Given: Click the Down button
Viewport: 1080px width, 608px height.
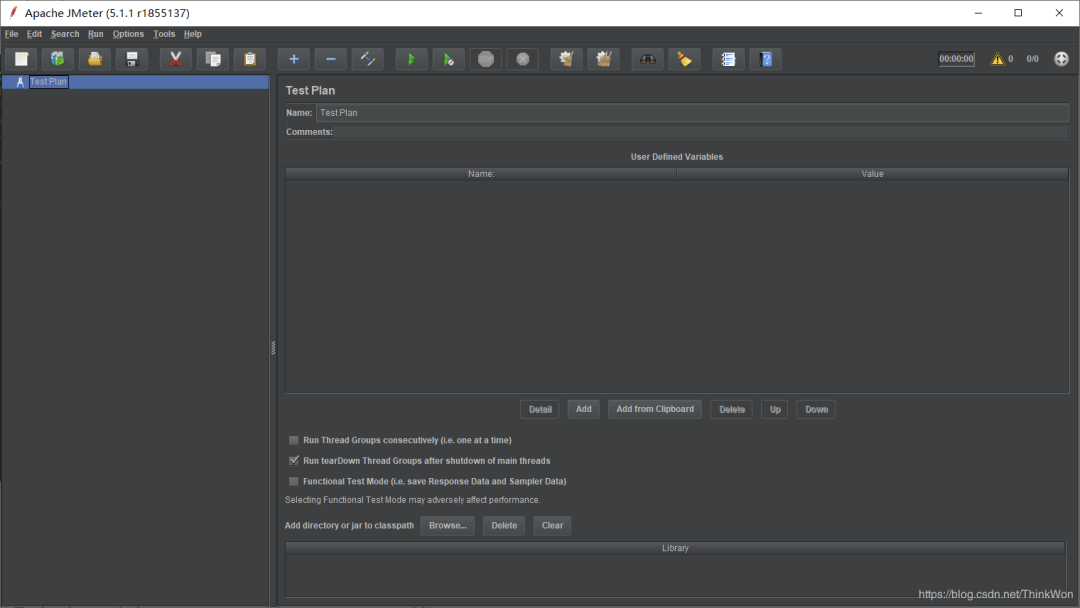Looking at the screenshot, I should click(816, 410).
